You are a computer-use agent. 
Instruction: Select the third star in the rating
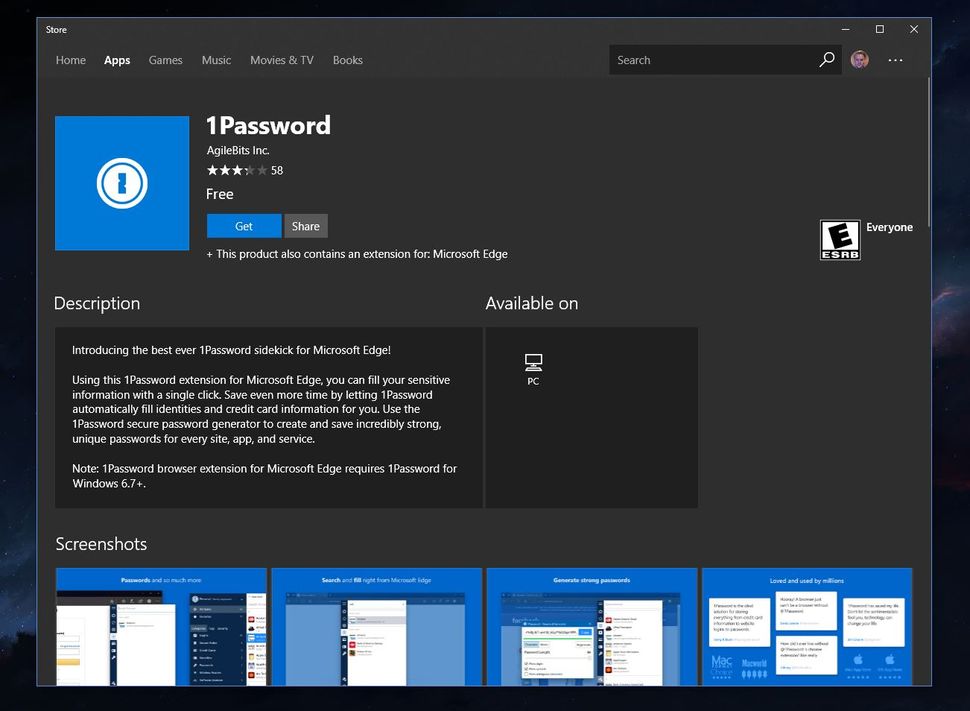[x=238, y=170]
